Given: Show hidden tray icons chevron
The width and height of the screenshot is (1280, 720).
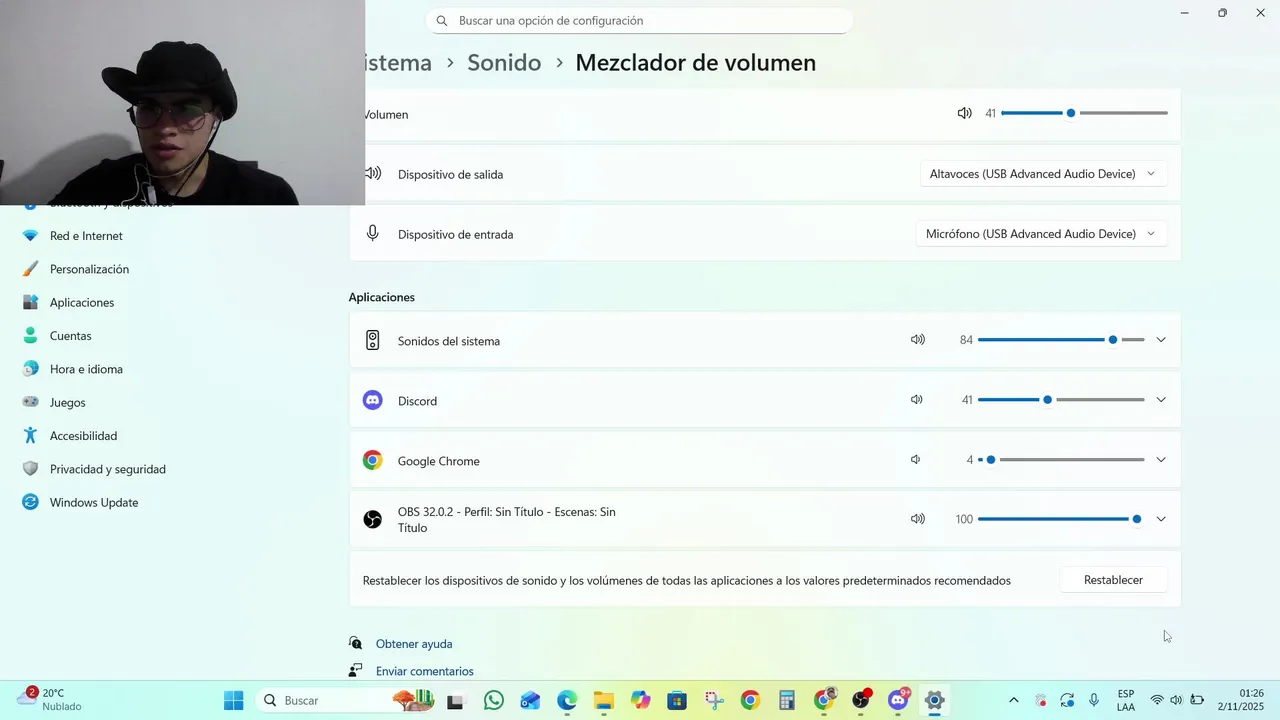Looking at the screenshot, I should tap(1013, 700).
